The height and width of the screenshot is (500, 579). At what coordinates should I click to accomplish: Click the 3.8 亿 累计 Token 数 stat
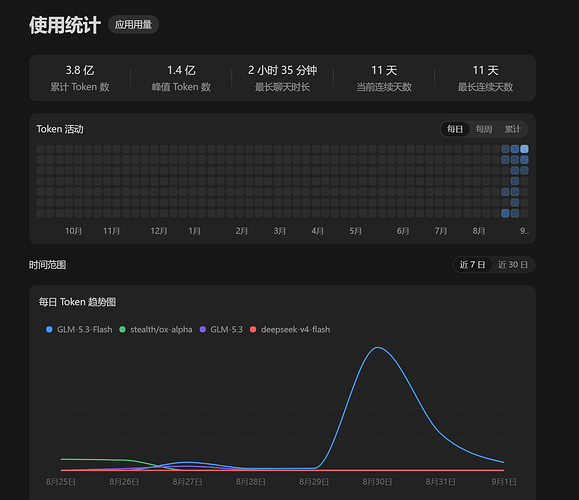pos(80,78)
